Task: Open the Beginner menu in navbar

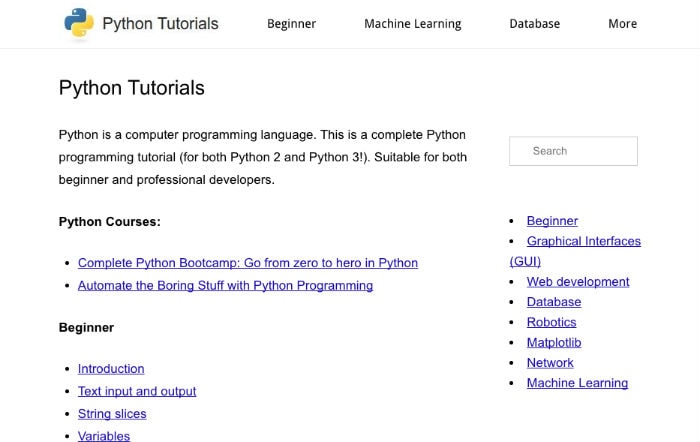Action: point(292,24)
